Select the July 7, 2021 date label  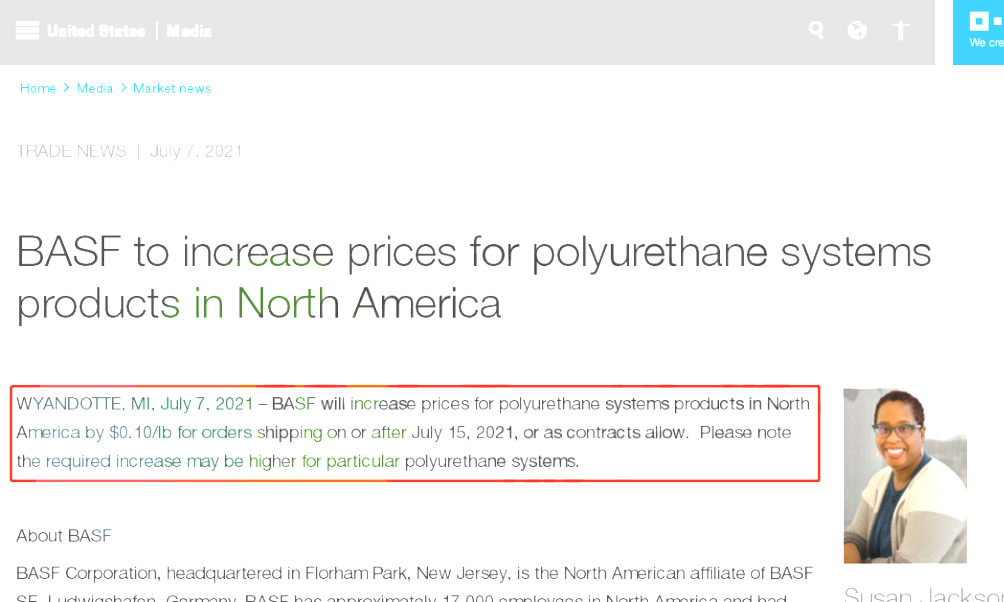point(196,151)
